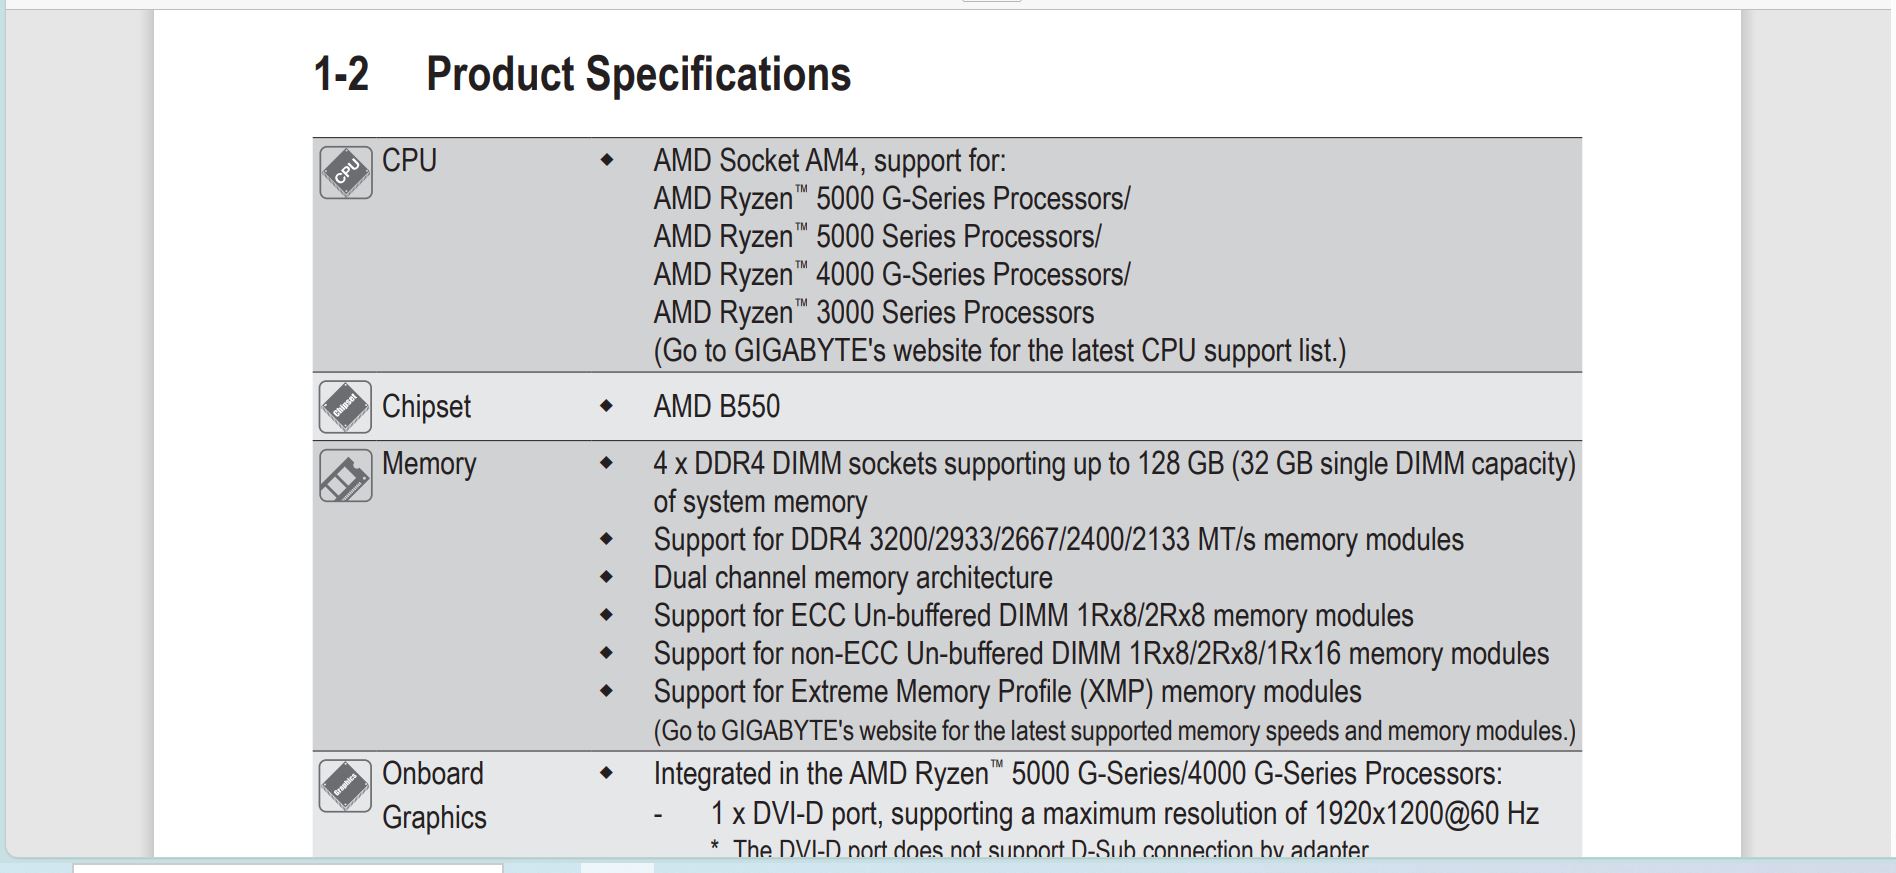The height and width of the screenshot is (873, 1896).
Task: Click the Onboard Graphics icon
Action: point(346,786)
